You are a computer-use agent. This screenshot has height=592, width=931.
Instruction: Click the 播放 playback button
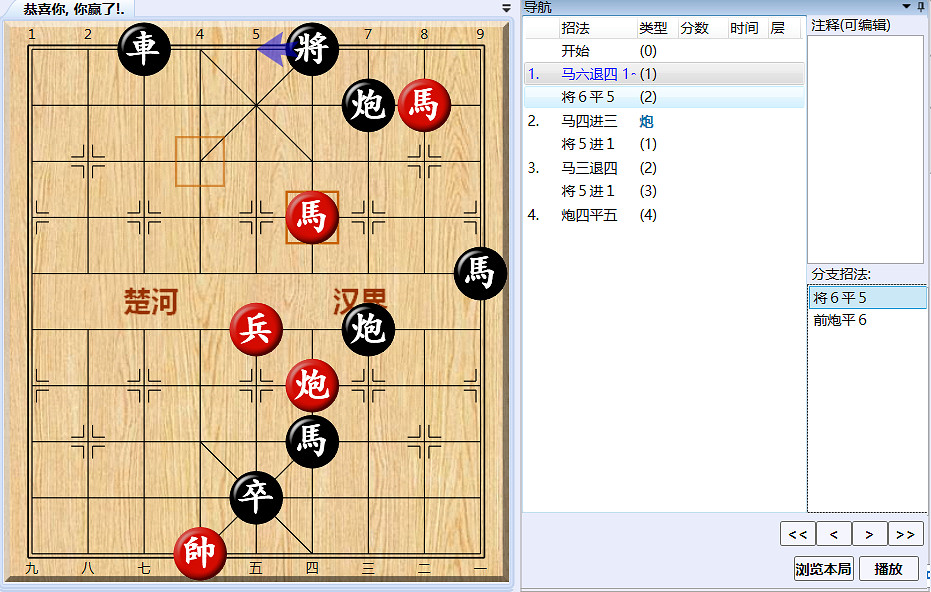[890, 568]
